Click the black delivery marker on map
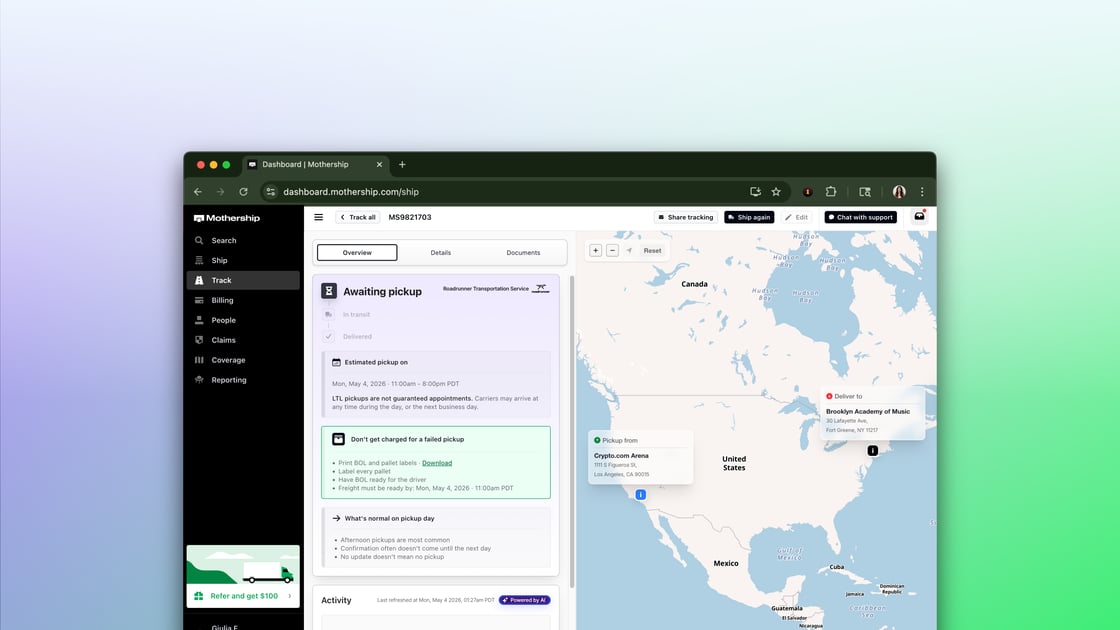This screenshot has height=630, width=1120. click(x=873, y=451)
